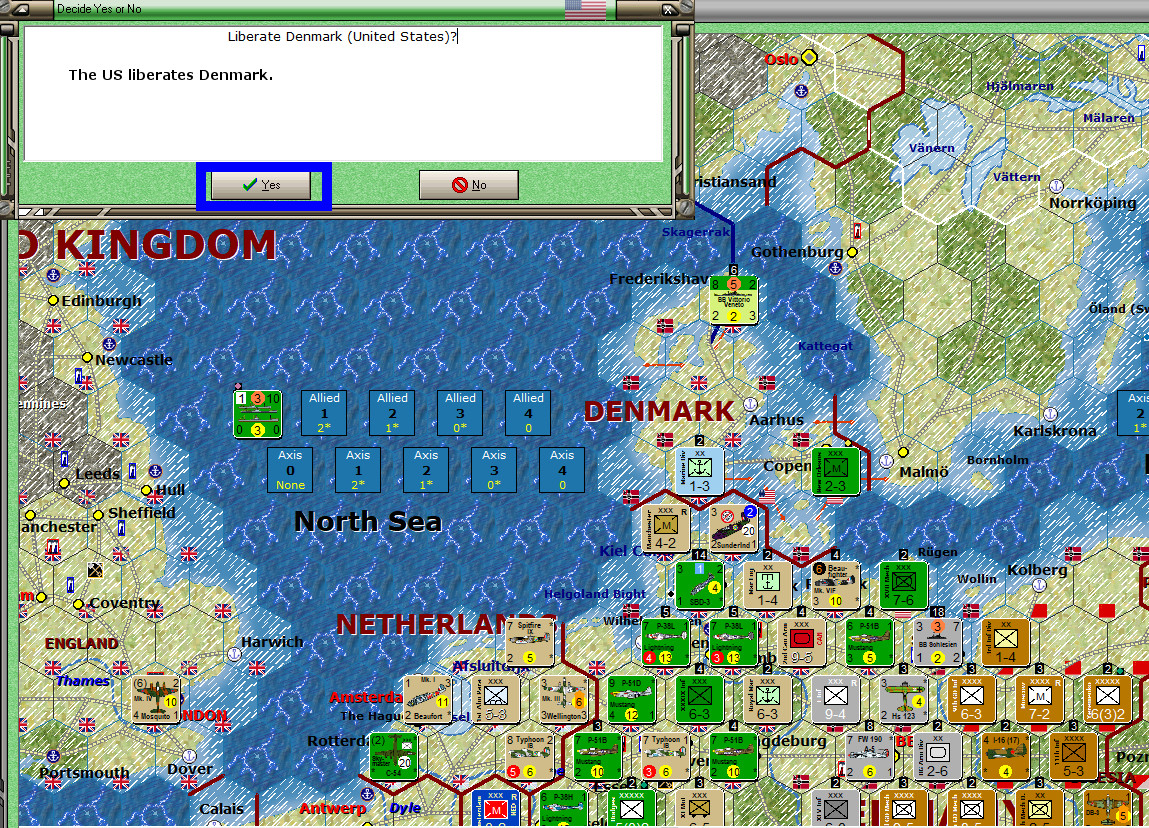1149x828 pixels.
Task: Select the XVII Mech 7-6 unit
Action: [904, 585]
